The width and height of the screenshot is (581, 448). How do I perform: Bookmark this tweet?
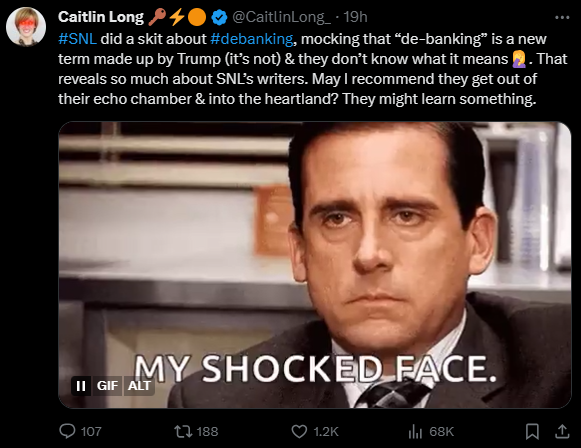coord(532,431)
